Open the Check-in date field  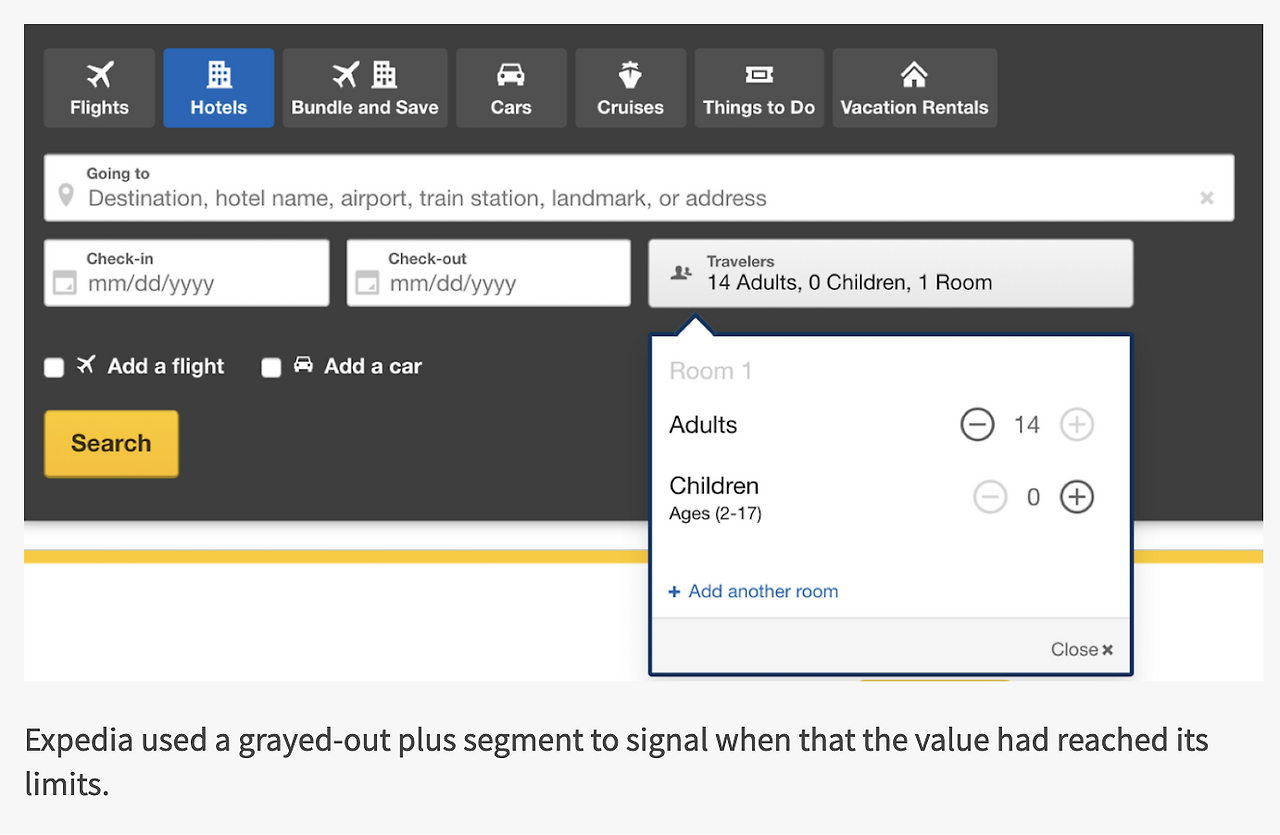[x=187, y=273]
